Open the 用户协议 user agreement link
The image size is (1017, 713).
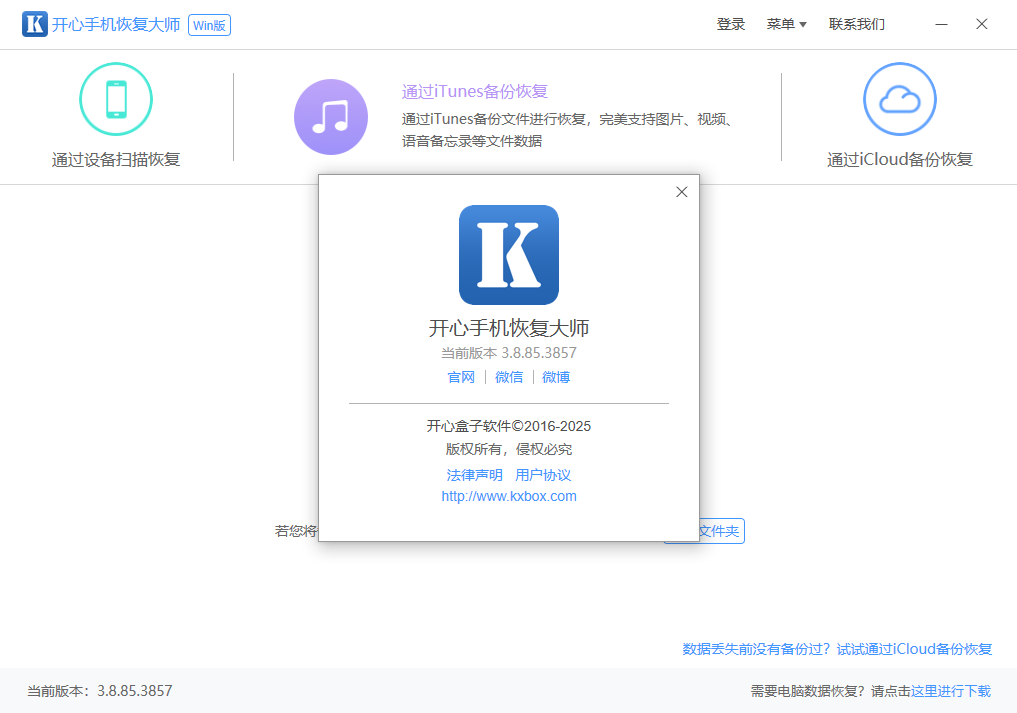point(543,475)
